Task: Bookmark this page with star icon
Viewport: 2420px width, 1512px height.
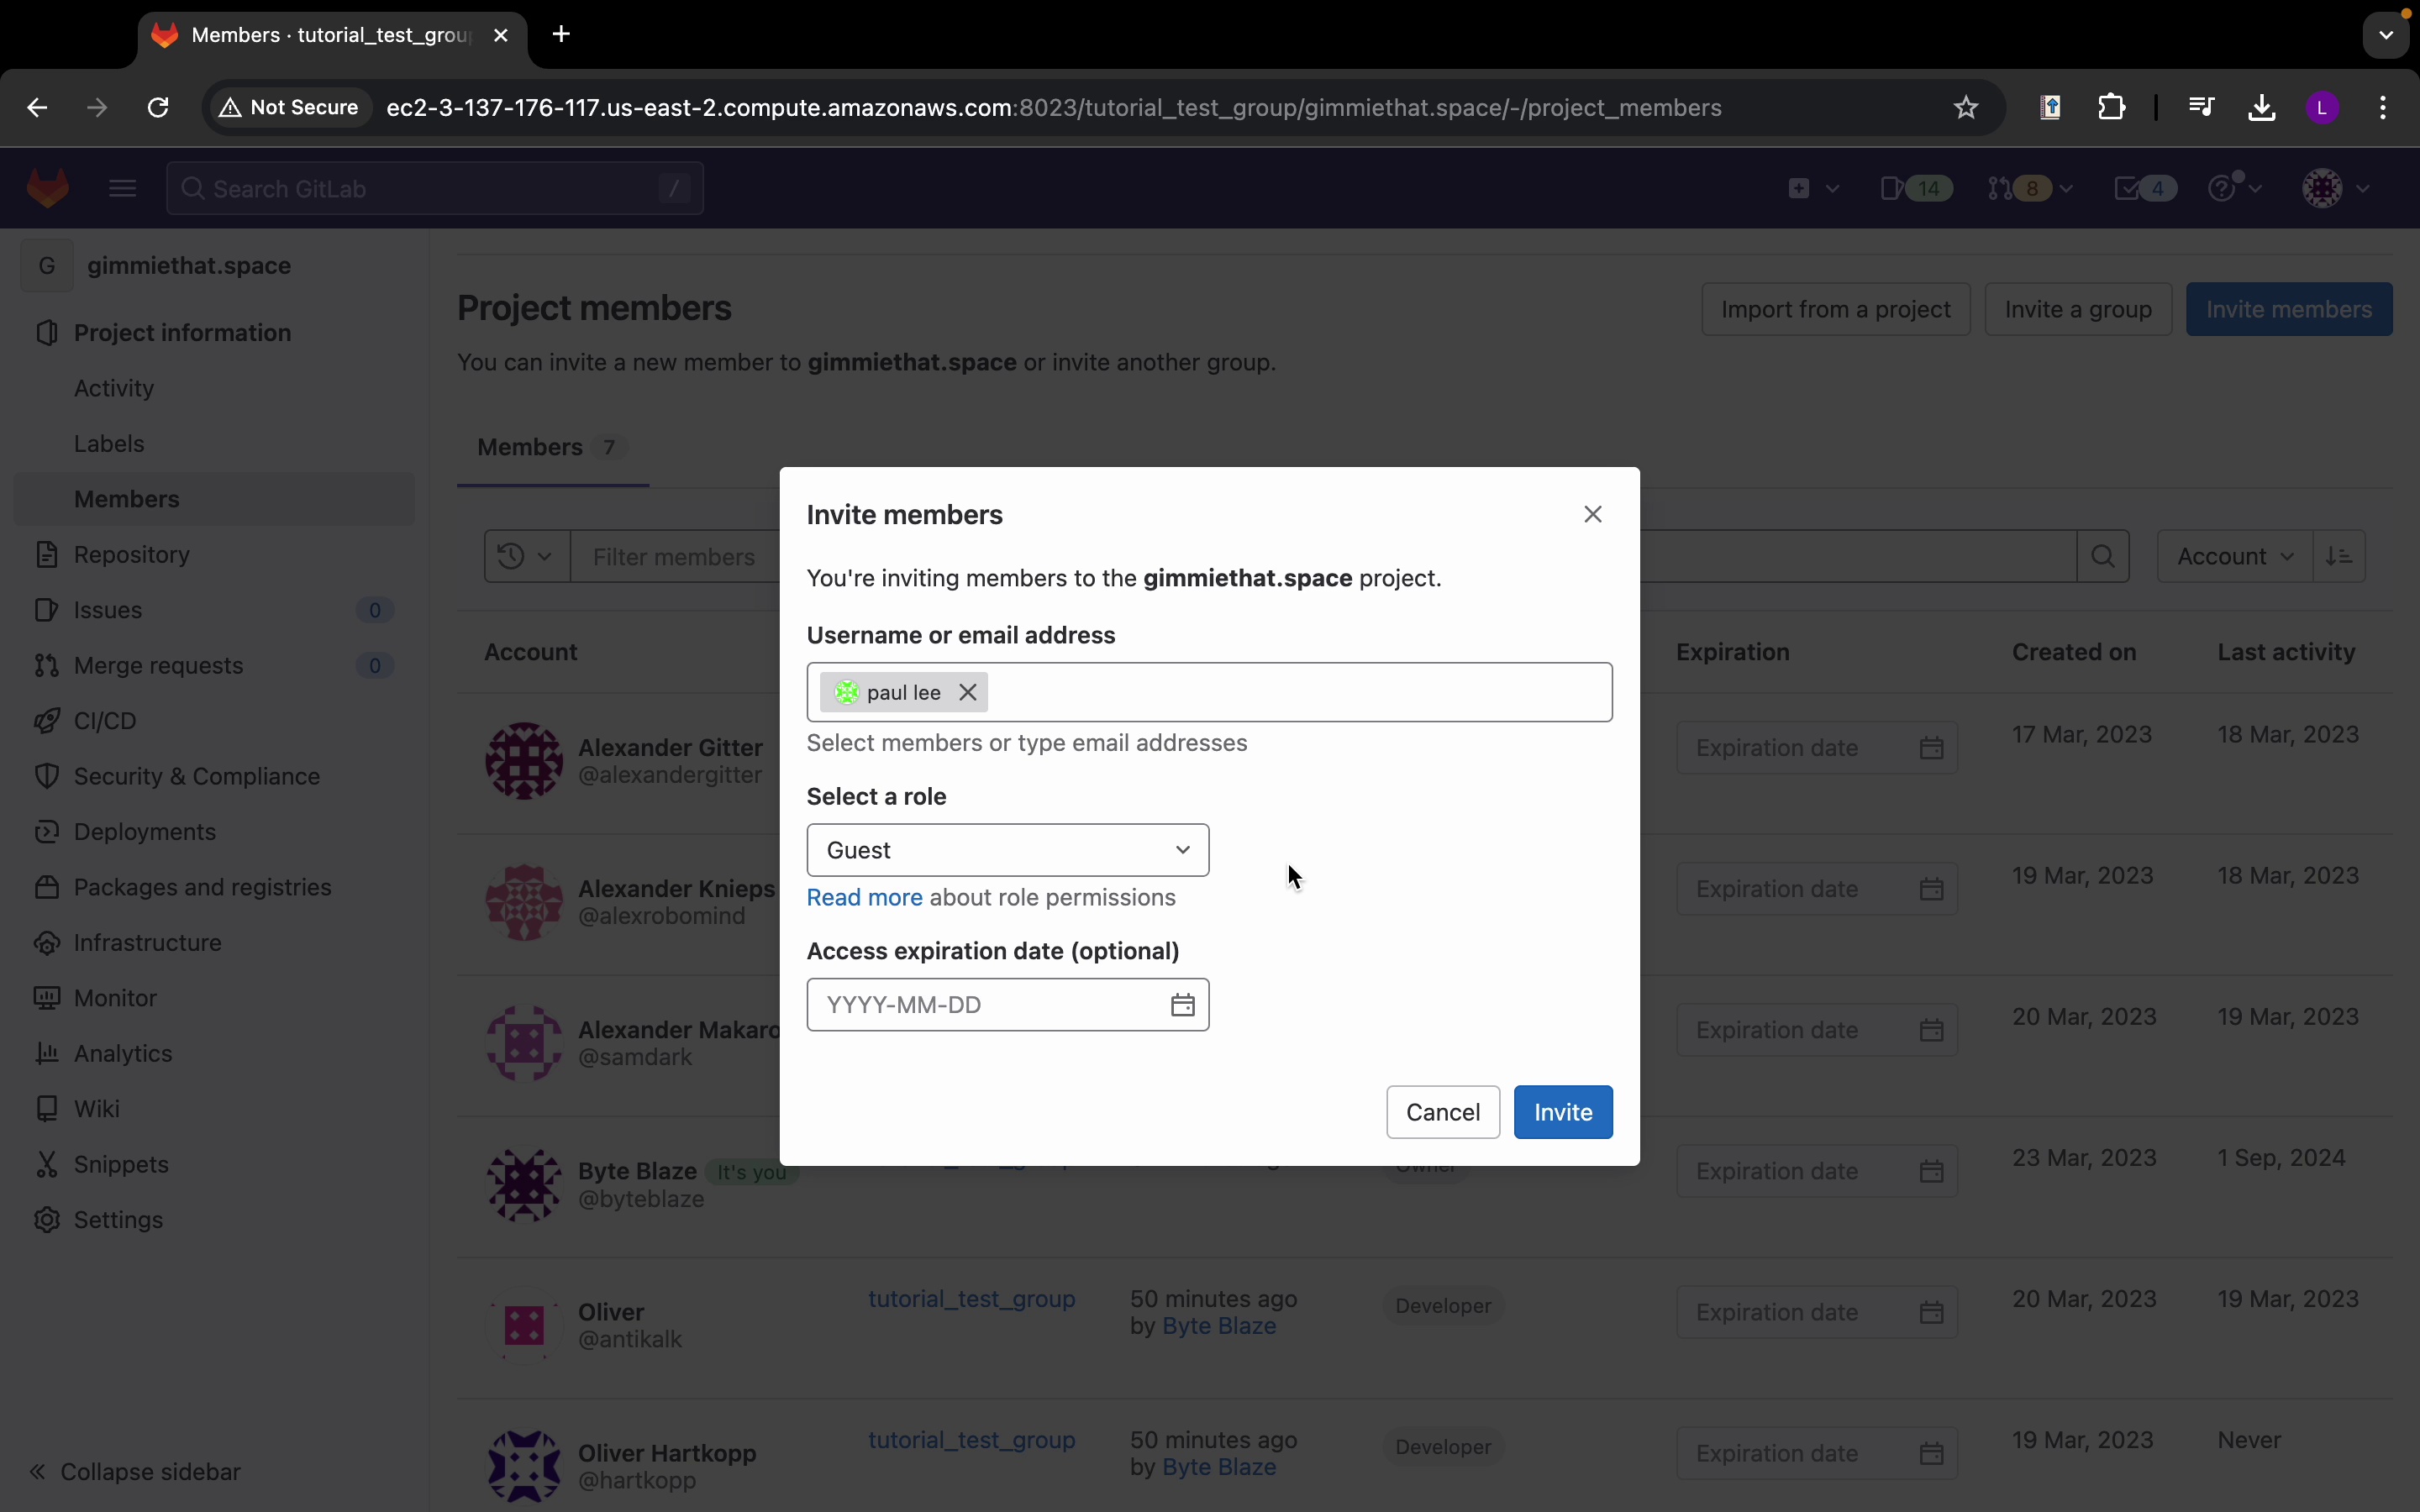Action: [1966, 108]
